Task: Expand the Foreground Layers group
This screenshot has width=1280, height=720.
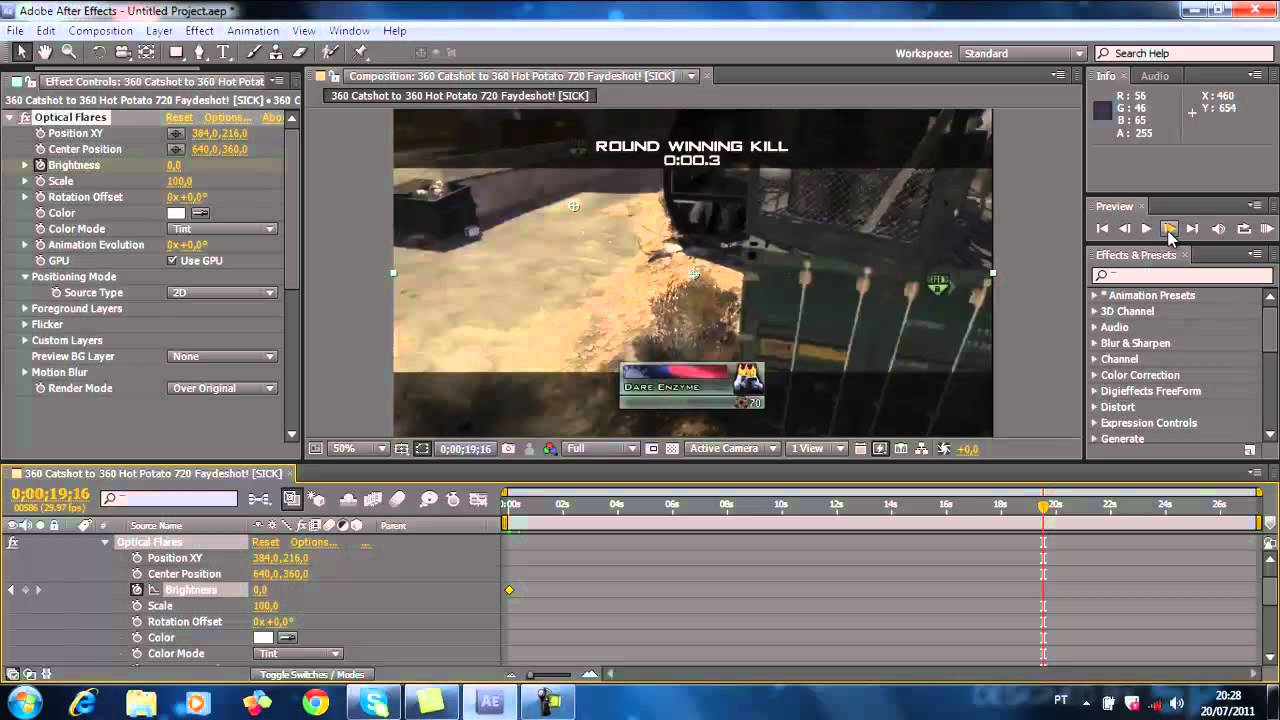Action: click(x=25, y=309)
